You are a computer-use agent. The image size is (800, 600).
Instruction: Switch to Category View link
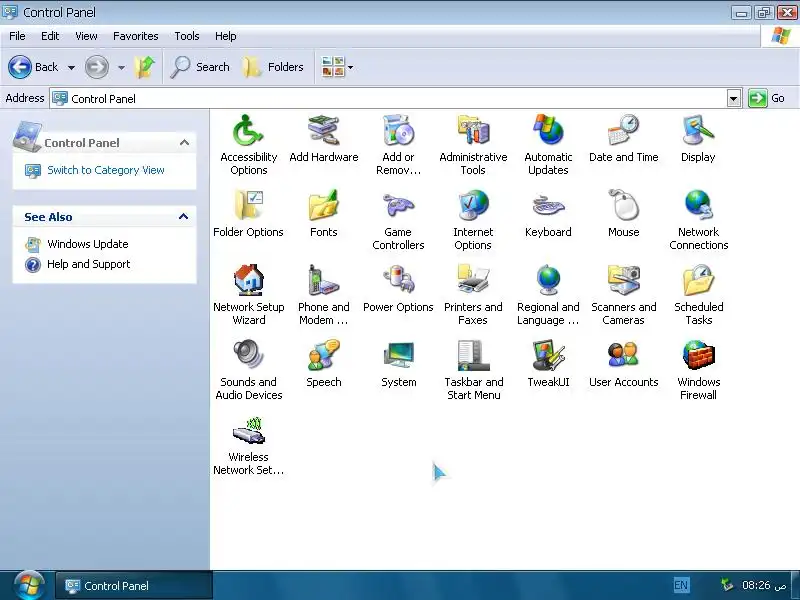coord(106,170)
